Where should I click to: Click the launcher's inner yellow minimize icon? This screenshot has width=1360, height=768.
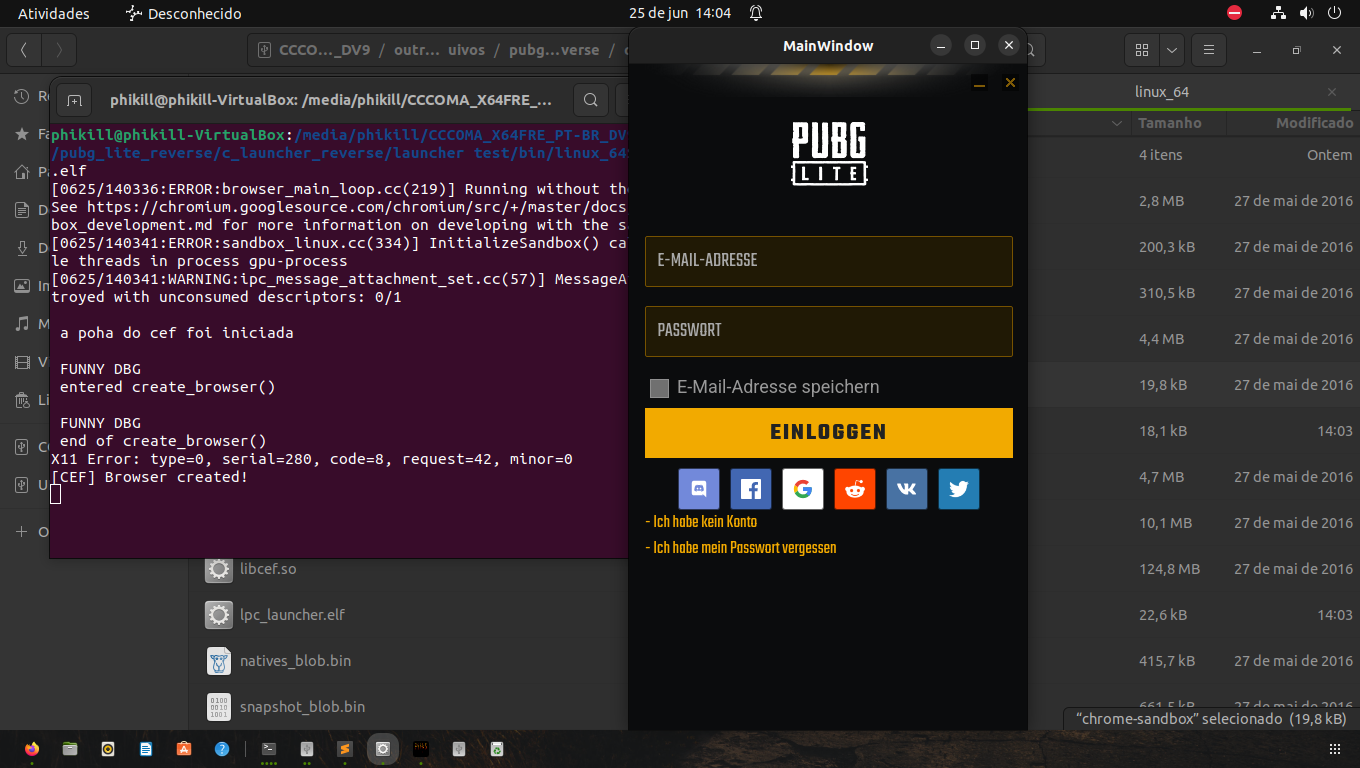click(x=980, y=83)
